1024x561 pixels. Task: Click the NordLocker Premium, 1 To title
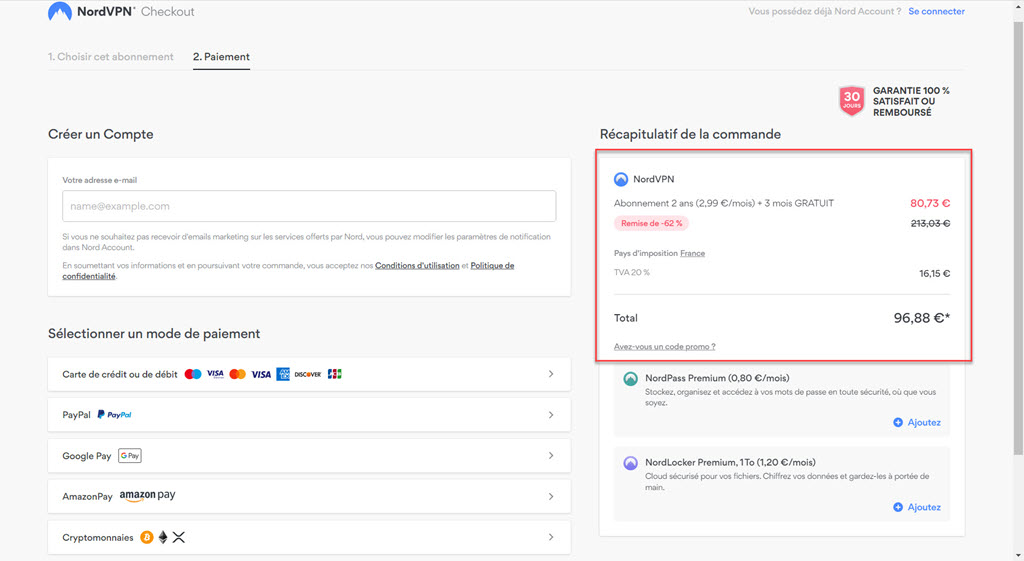pos(730,462)
